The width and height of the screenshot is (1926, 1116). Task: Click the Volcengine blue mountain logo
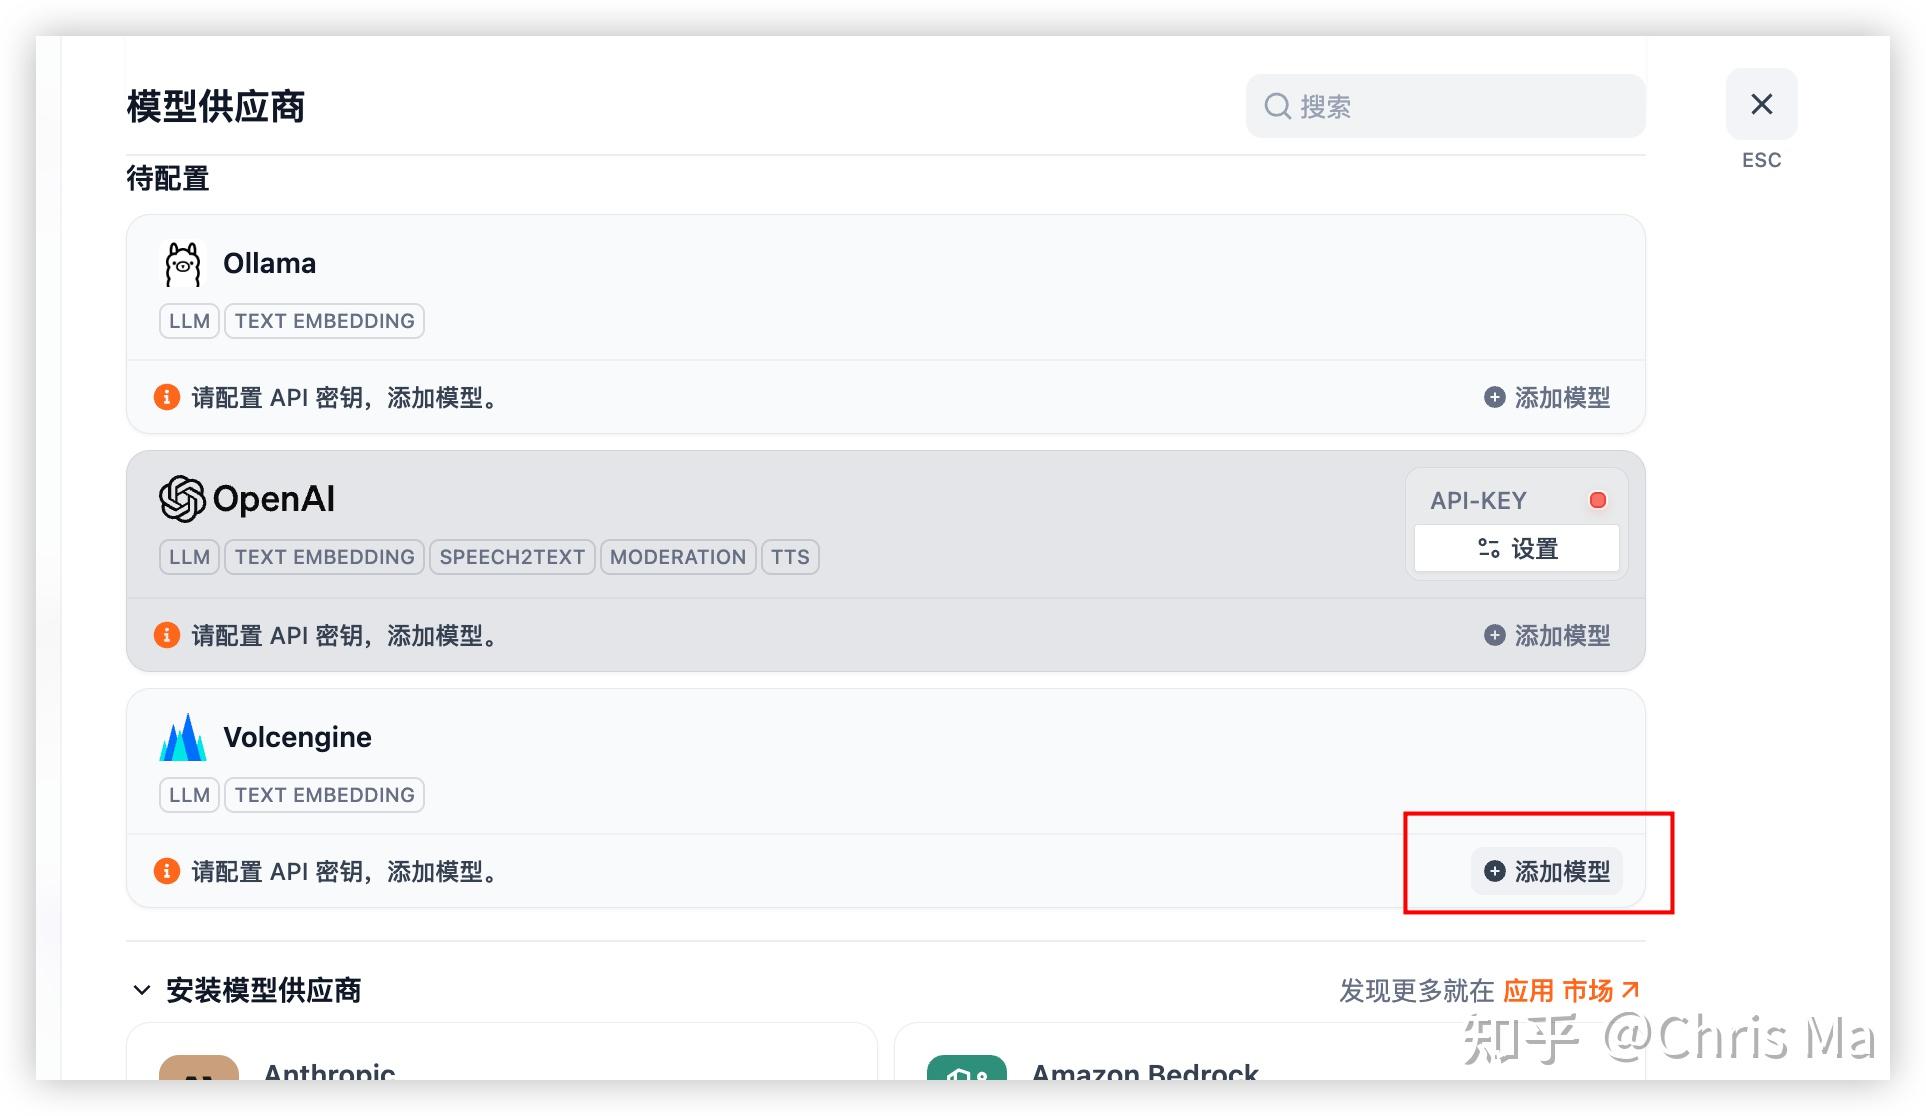click(x=182, y=738)
